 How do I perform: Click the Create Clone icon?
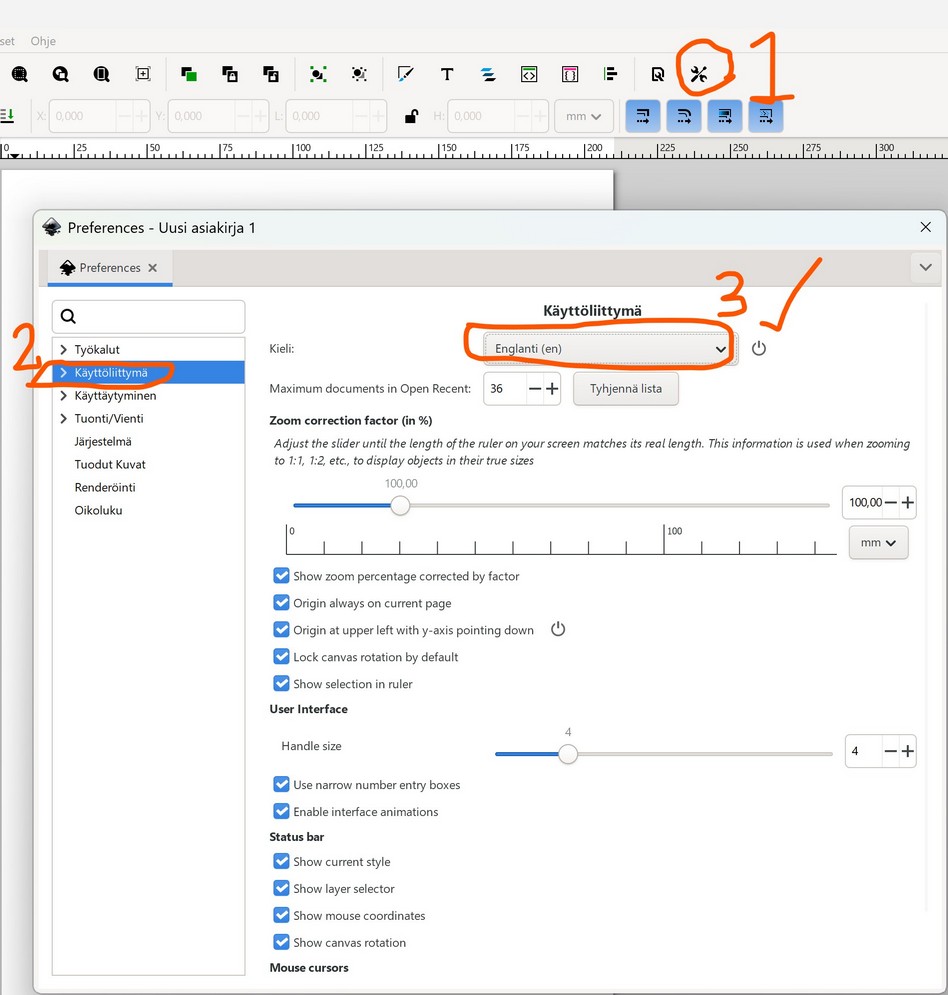(x=230, y=74)
